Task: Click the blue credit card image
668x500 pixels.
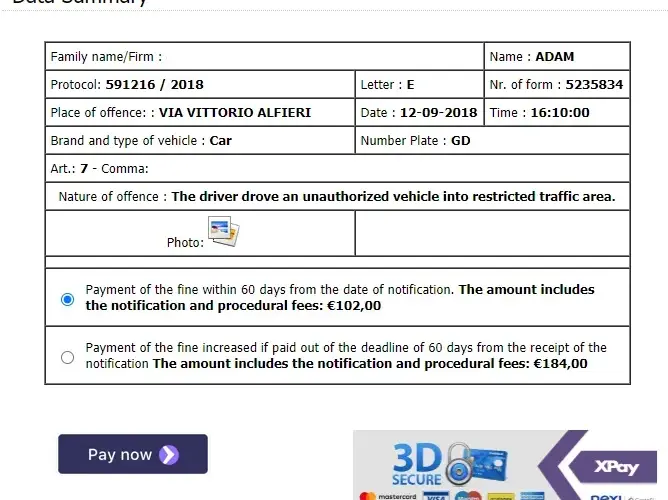Action: point(491,463)
